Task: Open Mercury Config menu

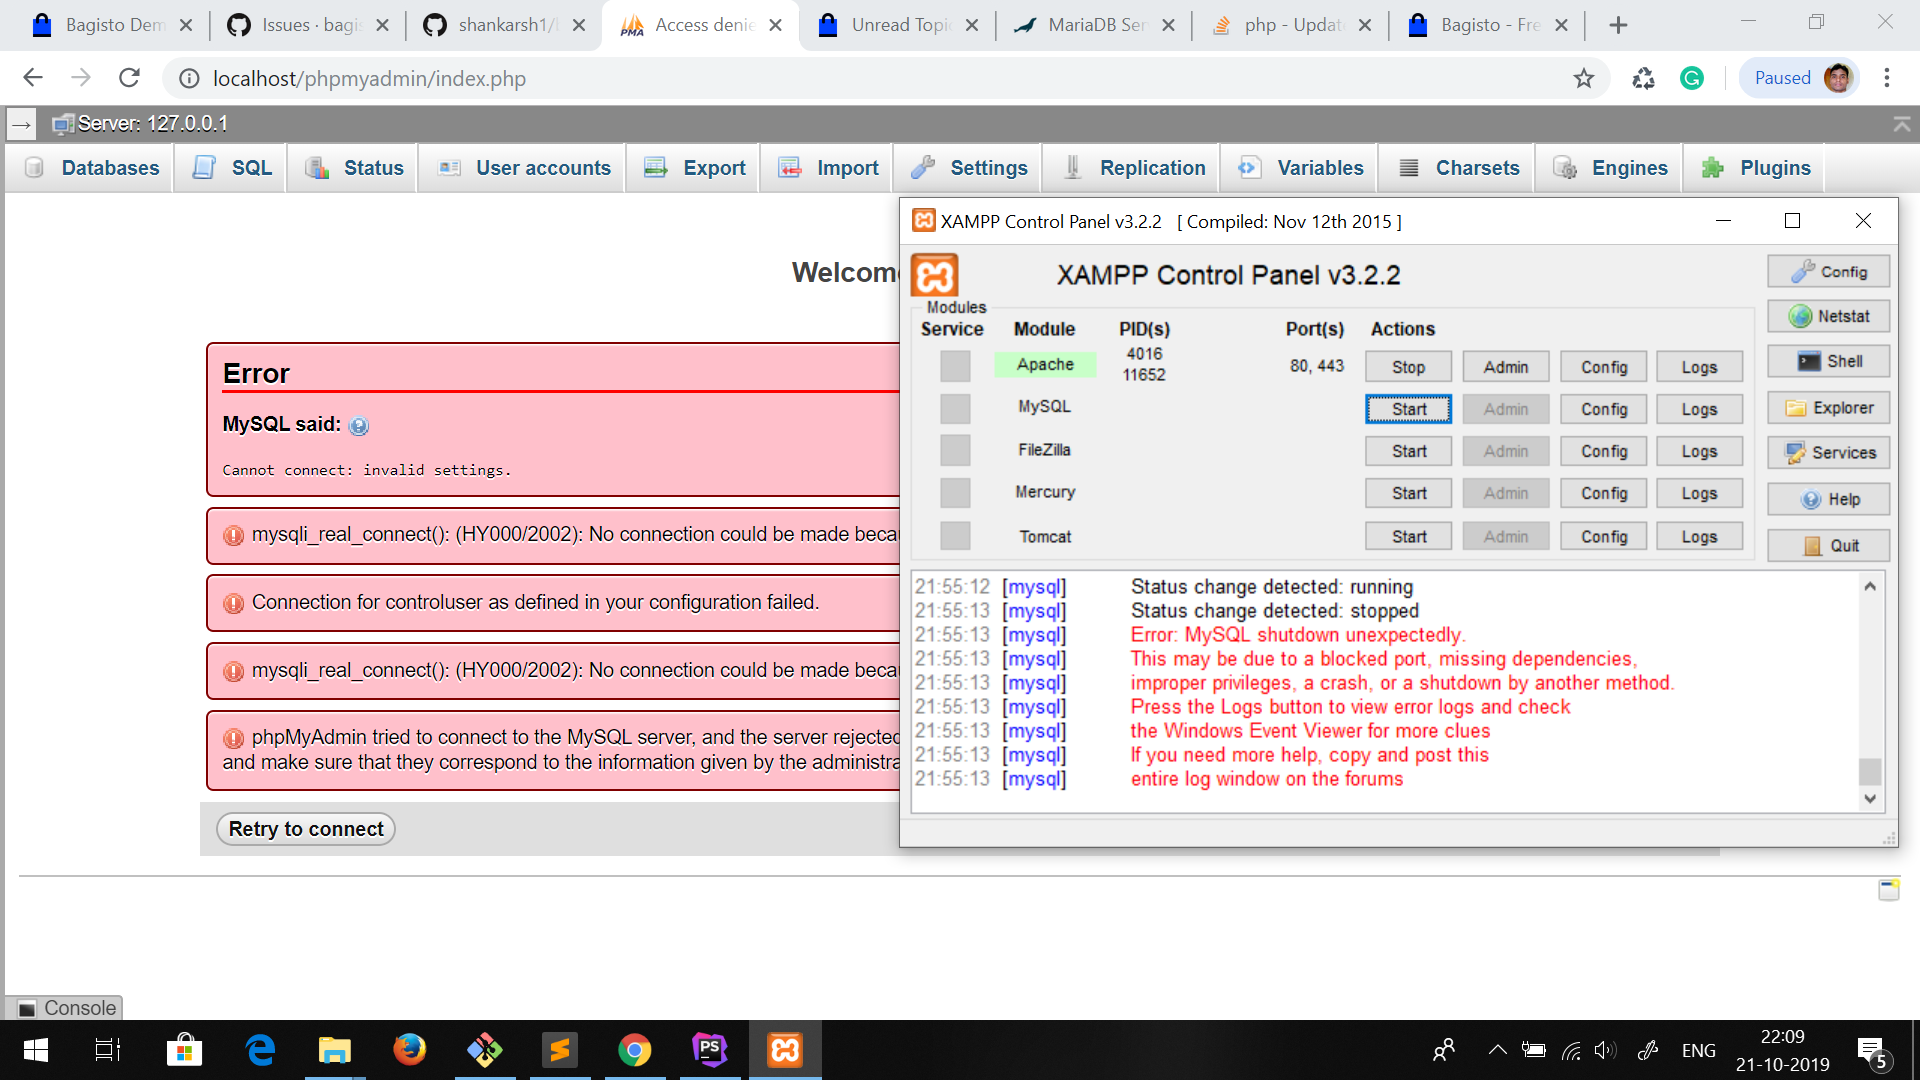Action: pyautogui.click(x=1604, y=494)
